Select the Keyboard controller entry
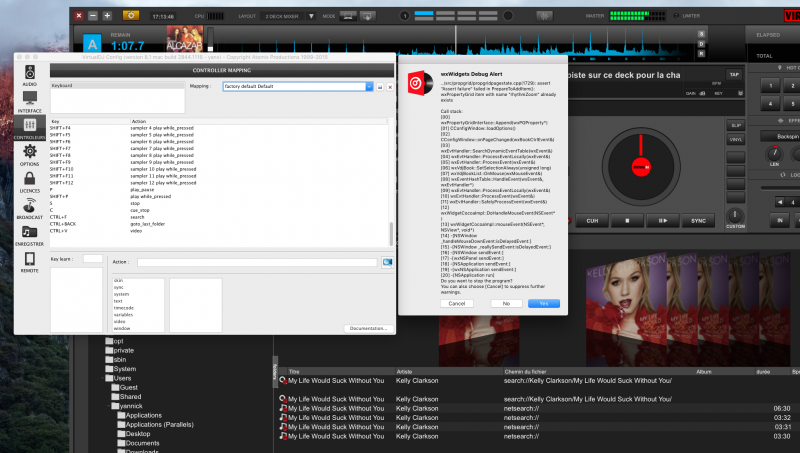 pyautogui.click(x=117, y=86)
